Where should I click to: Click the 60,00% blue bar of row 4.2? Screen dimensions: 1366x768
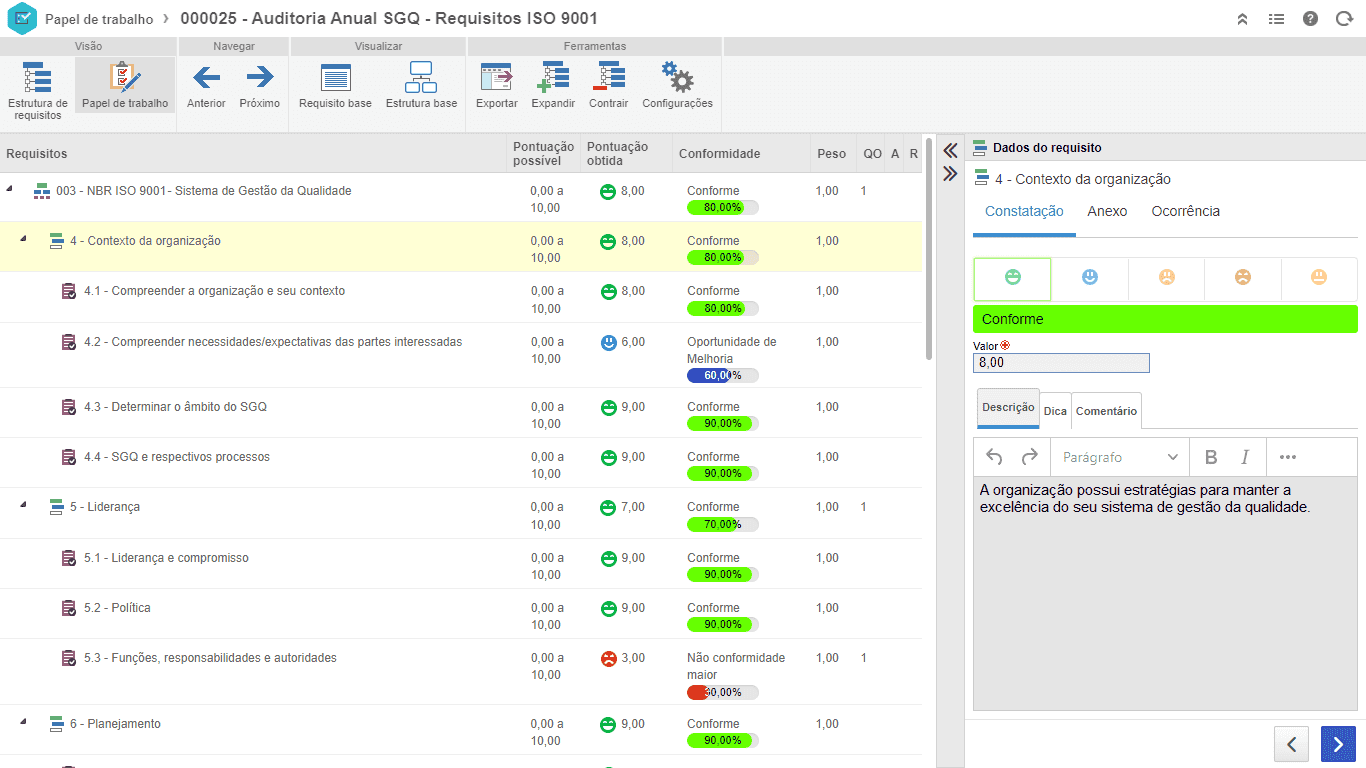[722, 375]
